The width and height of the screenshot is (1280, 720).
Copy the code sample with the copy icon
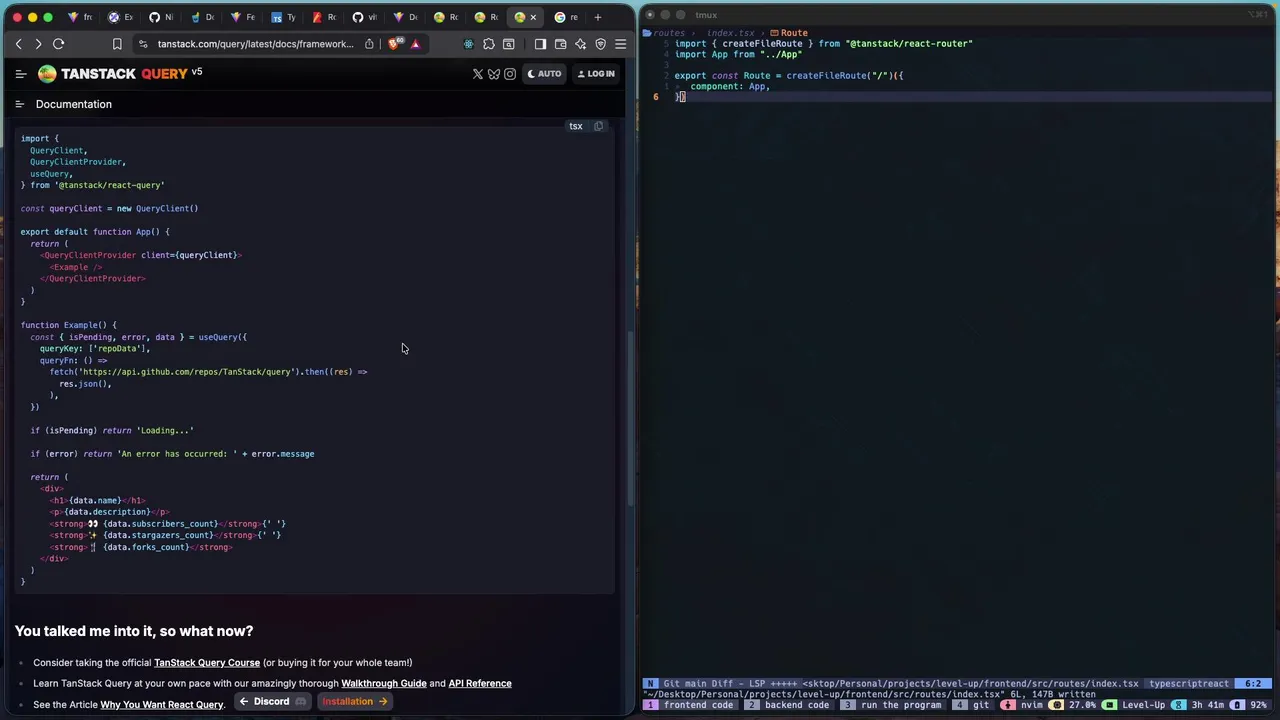click(x=598, y=126)
